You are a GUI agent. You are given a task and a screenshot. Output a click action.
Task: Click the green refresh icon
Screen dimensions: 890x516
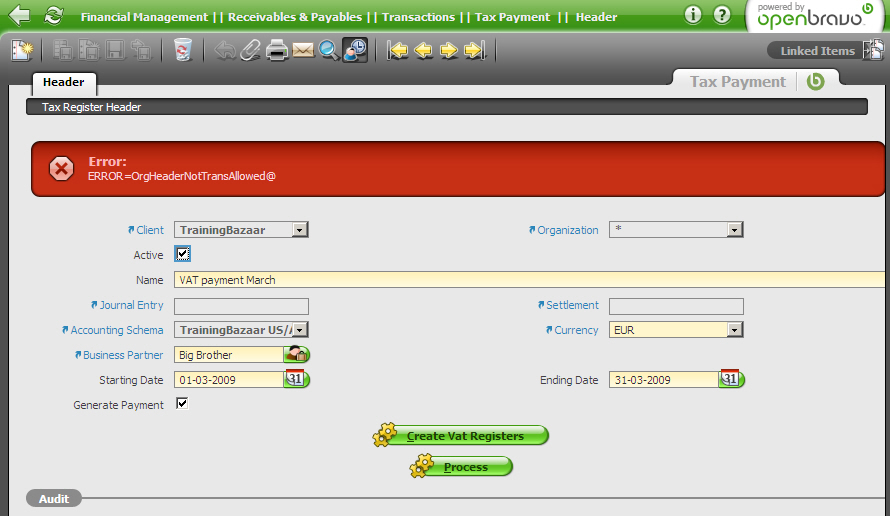(53, 15)
